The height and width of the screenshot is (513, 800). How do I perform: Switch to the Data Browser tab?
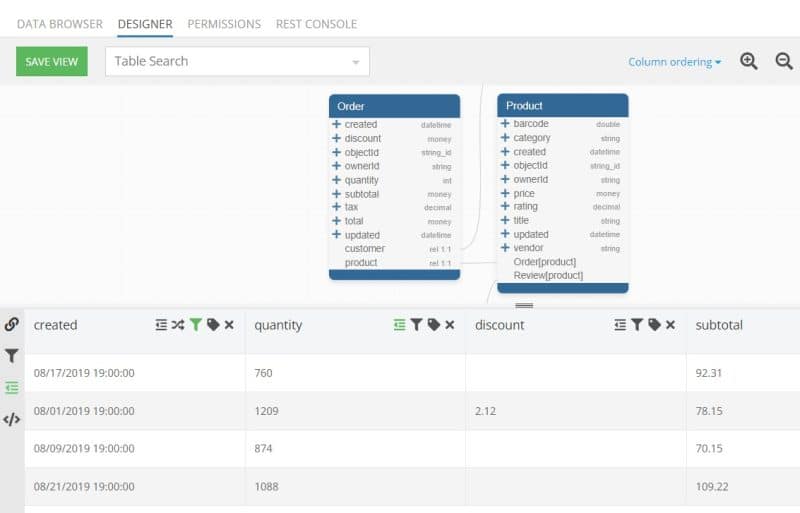[59, 24]
